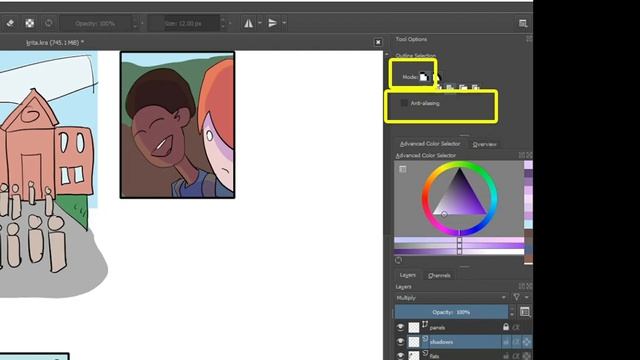Open color selector settings icon
Image resolution: width=640 pixels, height=360 pixels.
click(403, 169)
